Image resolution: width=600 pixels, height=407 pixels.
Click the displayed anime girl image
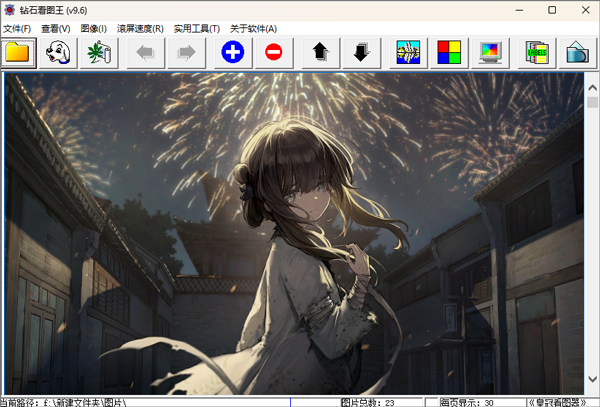point(294,234)
